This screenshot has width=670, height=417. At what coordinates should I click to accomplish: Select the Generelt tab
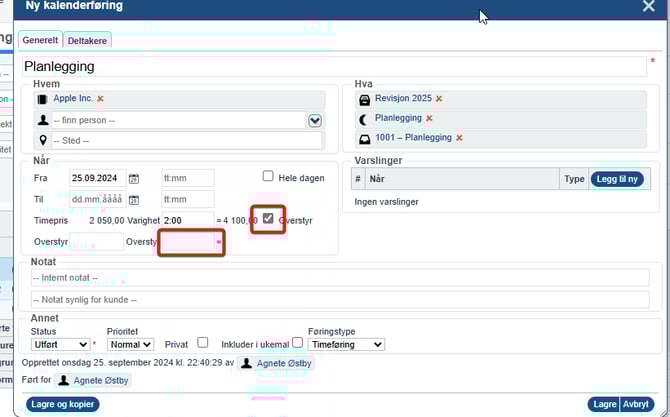[x=40, y=40]
